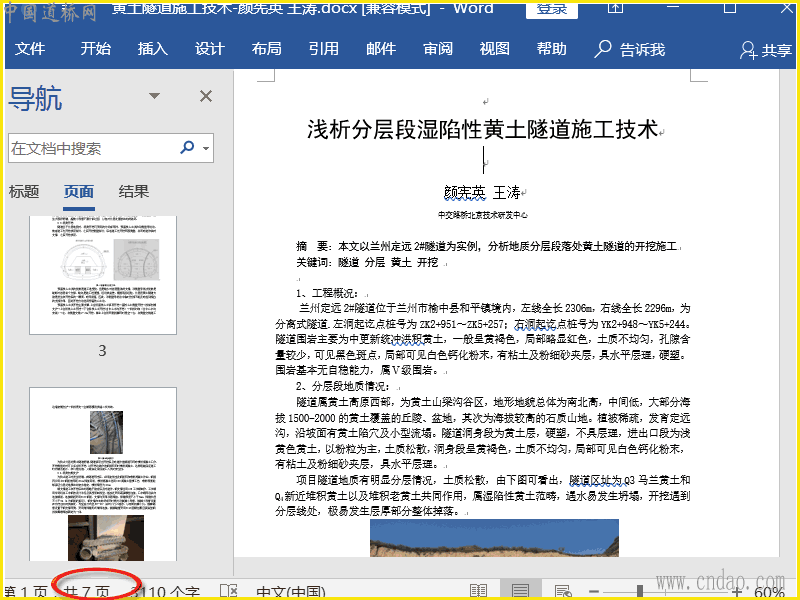The width and height of the screenshot is (800, 600).
Task: Close the 导航 navigation pane
Action: pyautogui.click(x=206, y=96)
